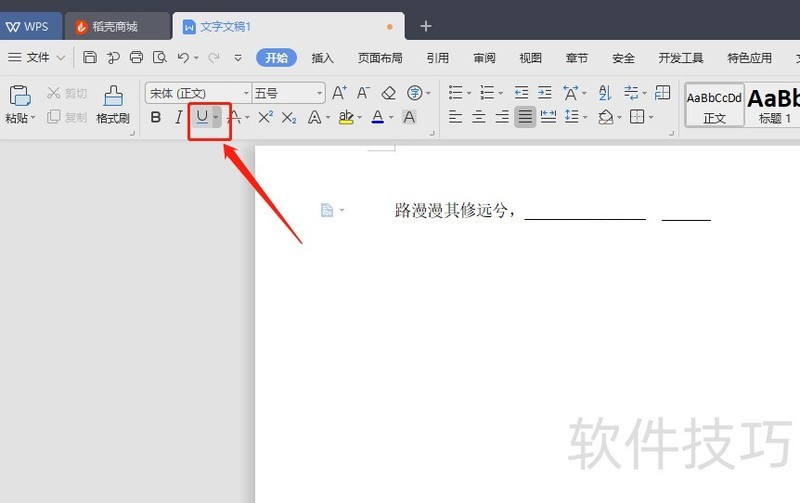This screenshot has width=800, height=503.
Task: Undo the last action
Action: pos(183,58)
